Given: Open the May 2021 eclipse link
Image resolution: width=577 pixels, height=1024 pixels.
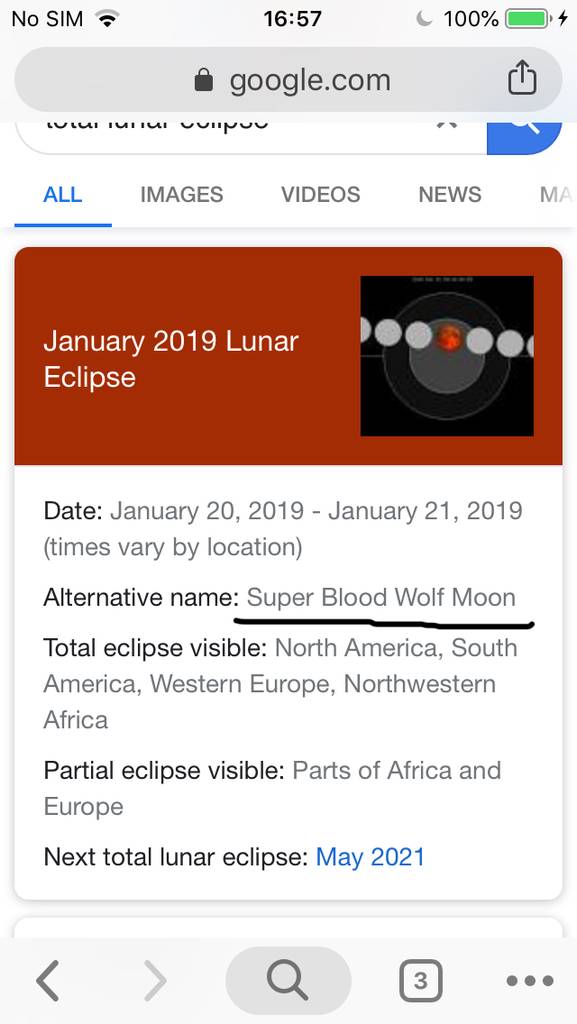Looking at the screenshot, I should 370,857.
